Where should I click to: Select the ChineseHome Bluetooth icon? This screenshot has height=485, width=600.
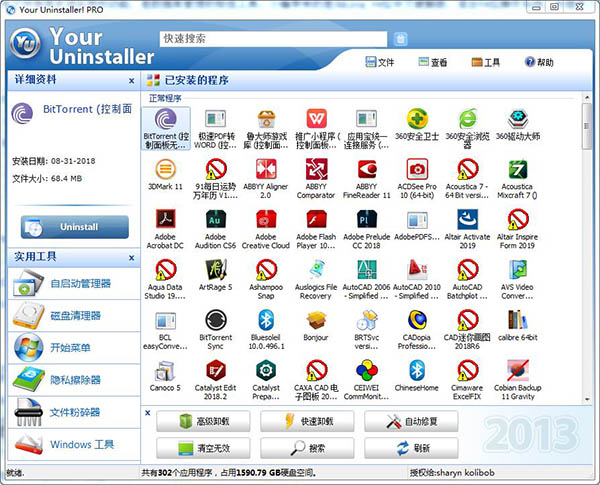tap(417, 370)
